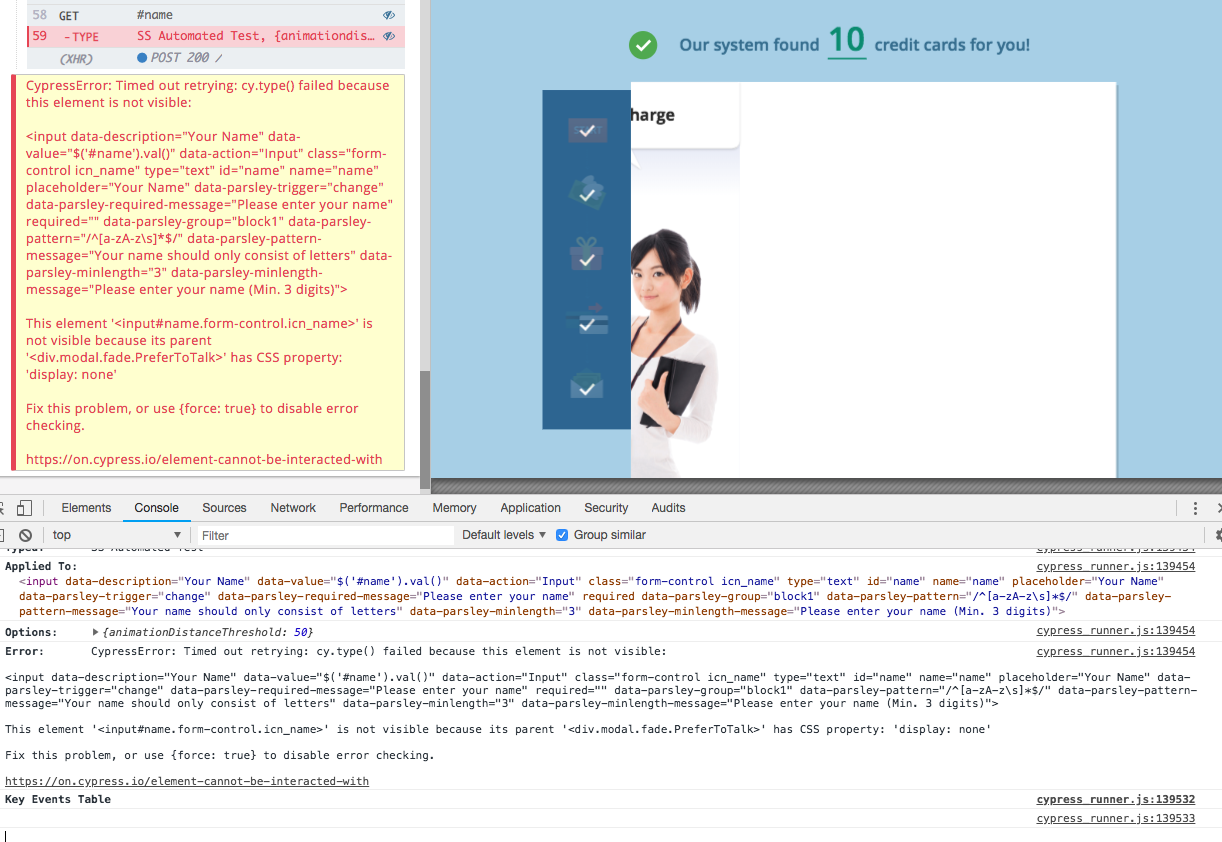
Task: Click the wallet step icon in blue sidebar
Action: click(x=587, y=193)
